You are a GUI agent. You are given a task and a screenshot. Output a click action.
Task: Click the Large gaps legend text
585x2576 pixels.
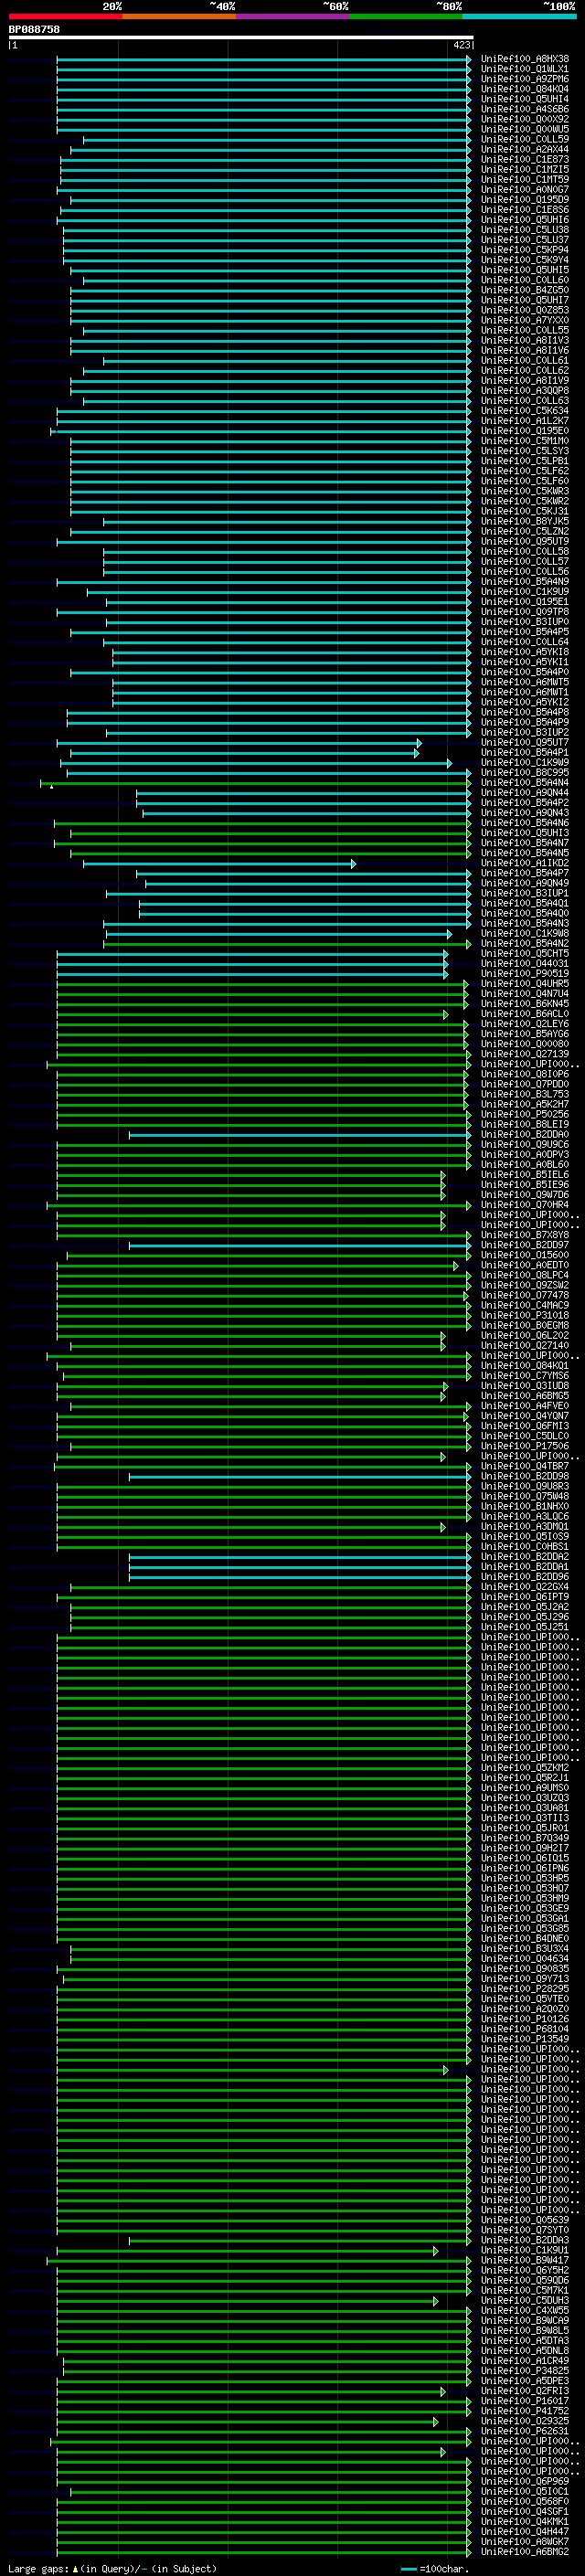pos(112,2568)
